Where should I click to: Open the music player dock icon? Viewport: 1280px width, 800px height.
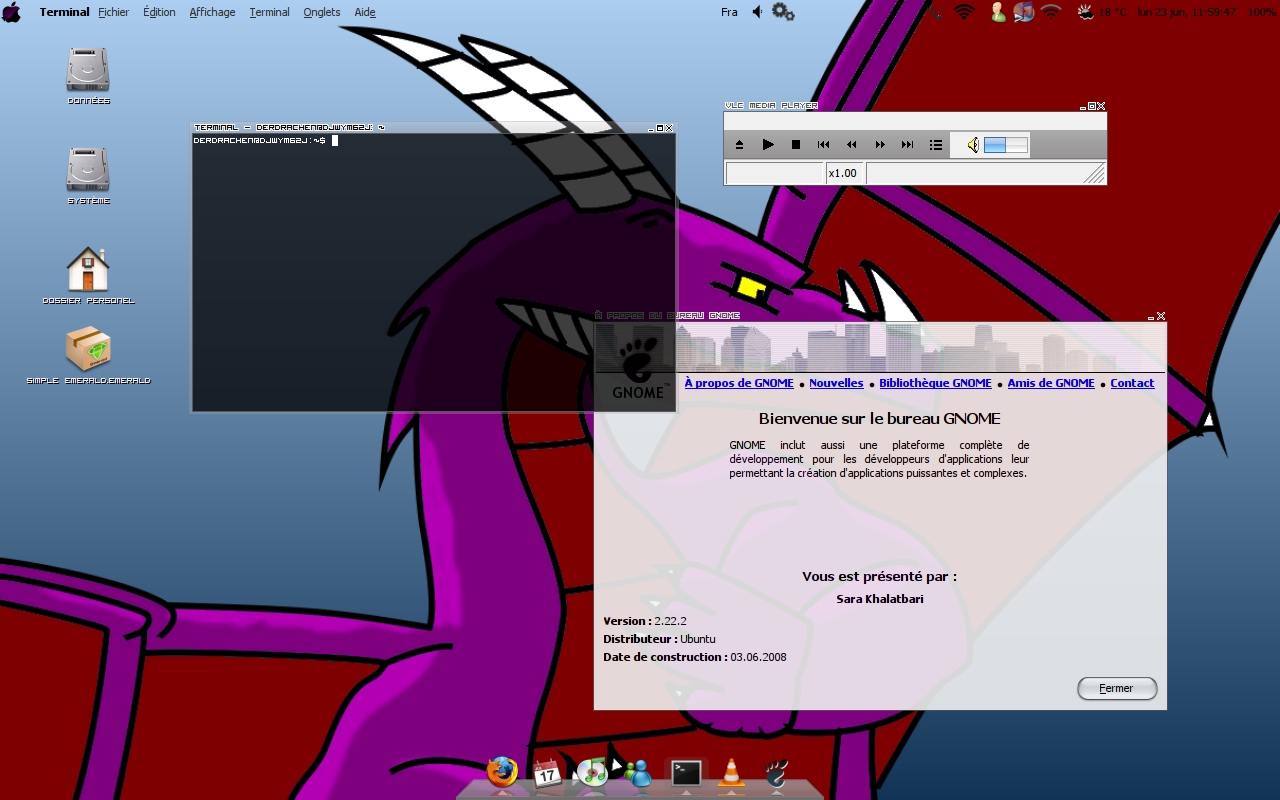[x=592, y=772]
